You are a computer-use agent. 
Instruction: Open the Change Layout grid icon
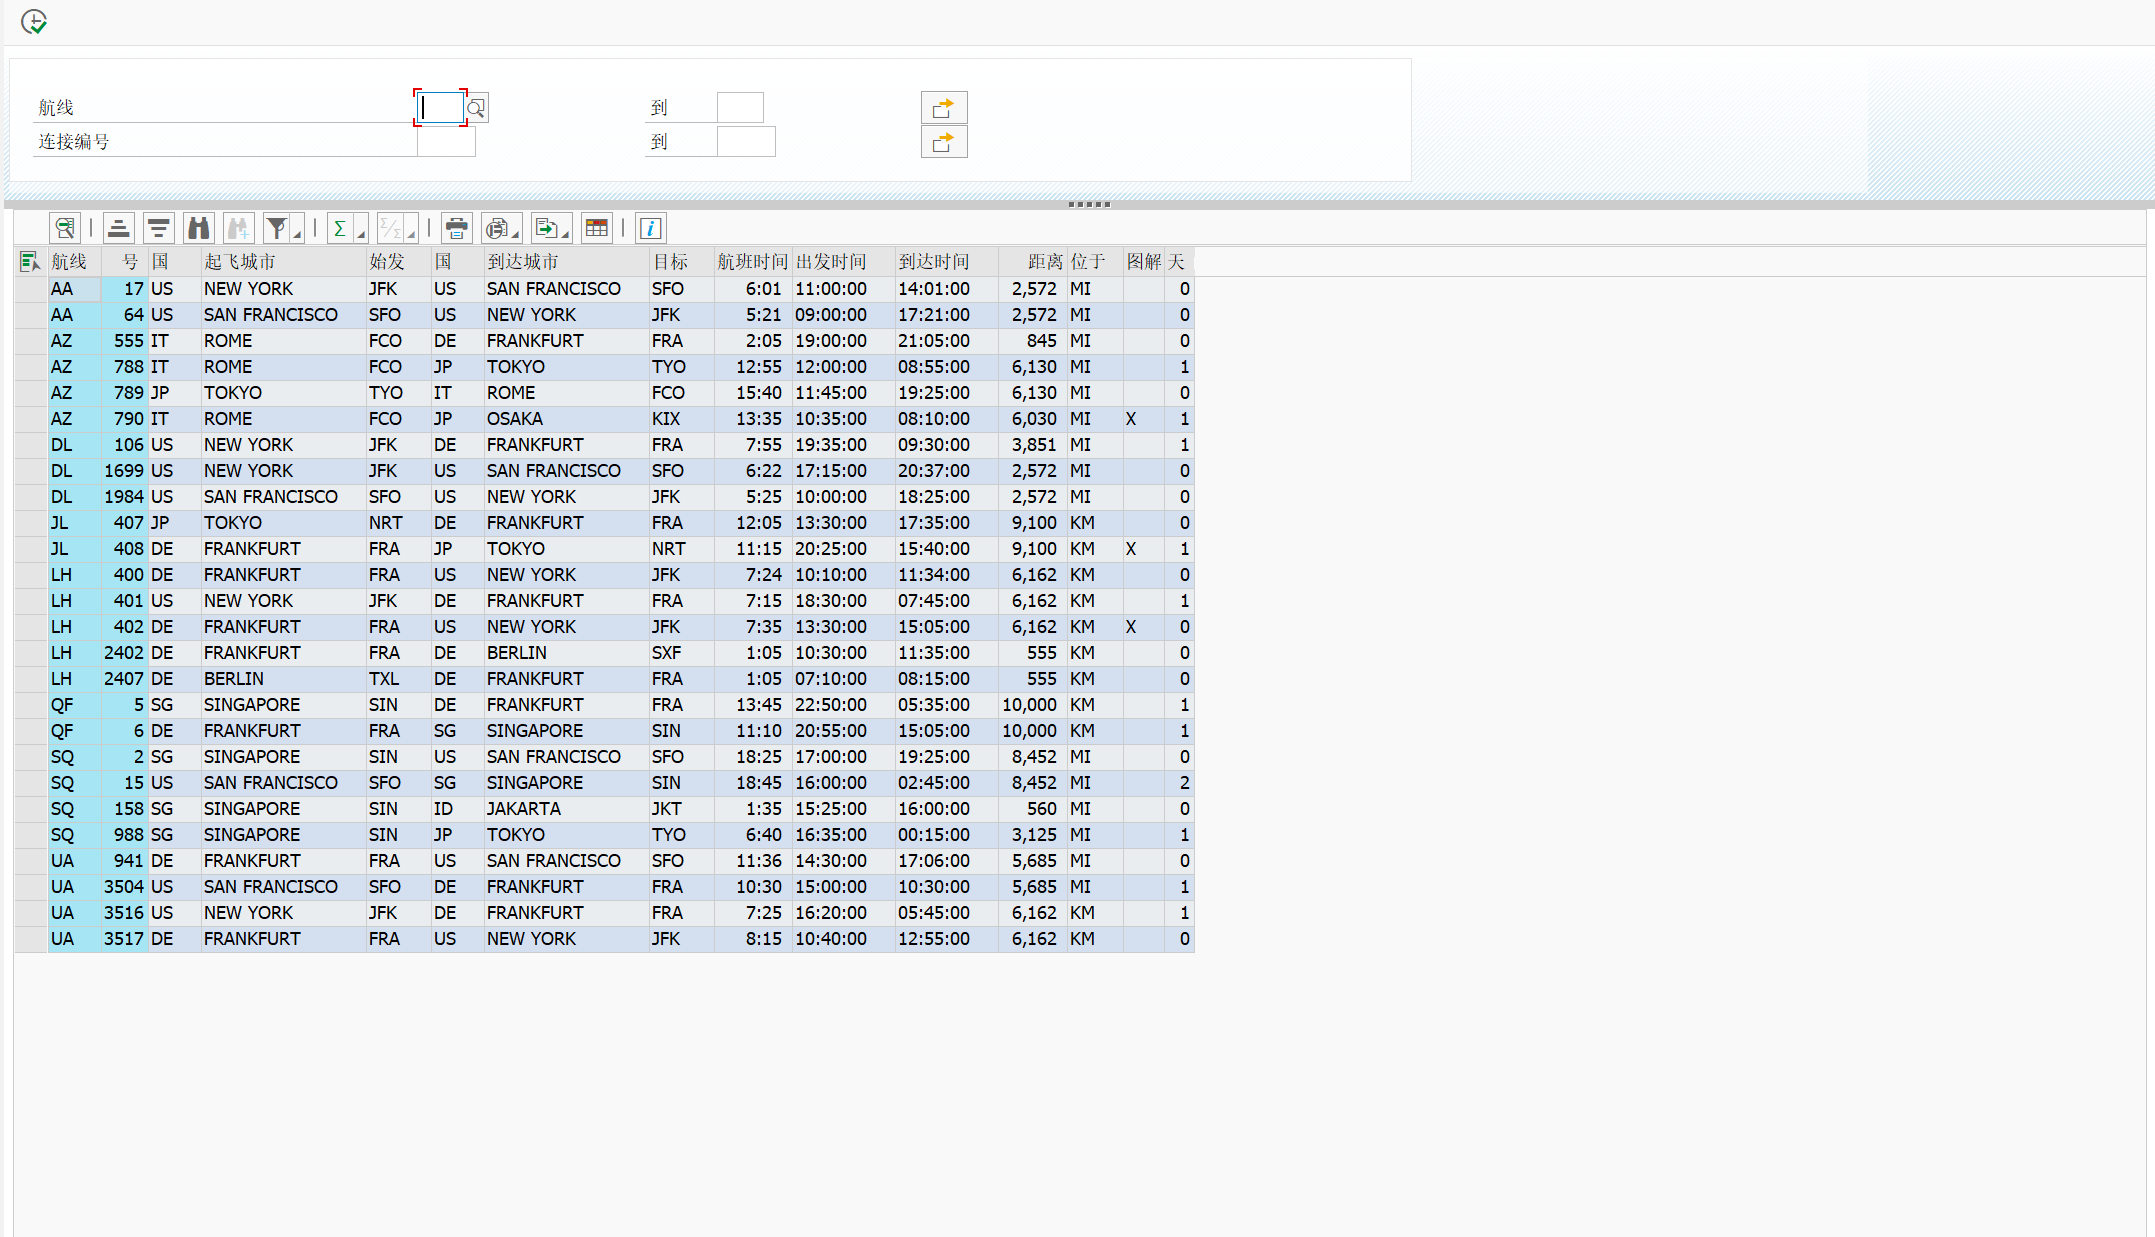tap(597, 228)
